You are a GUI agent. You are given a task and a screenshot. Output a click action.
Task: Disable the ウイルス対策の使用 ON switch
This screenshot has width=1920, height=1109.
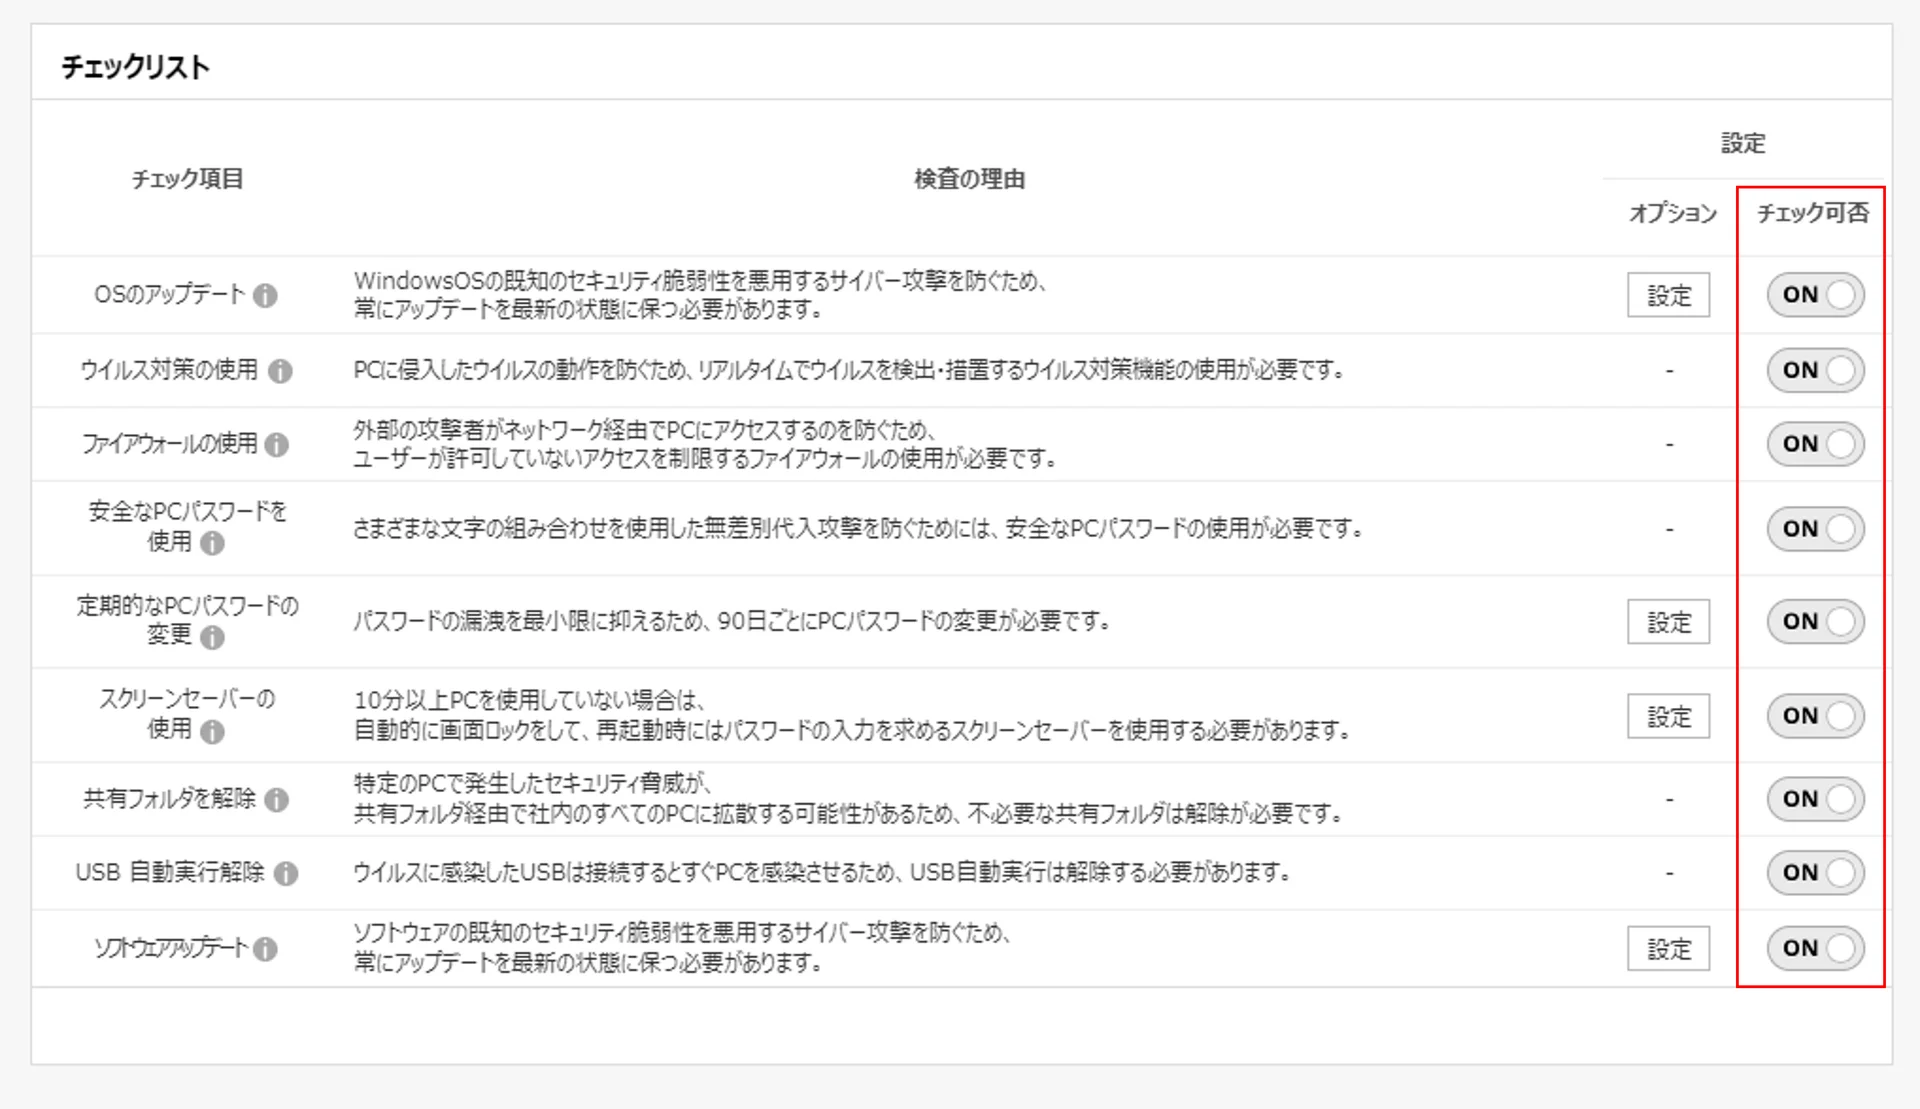point(1815,370)
